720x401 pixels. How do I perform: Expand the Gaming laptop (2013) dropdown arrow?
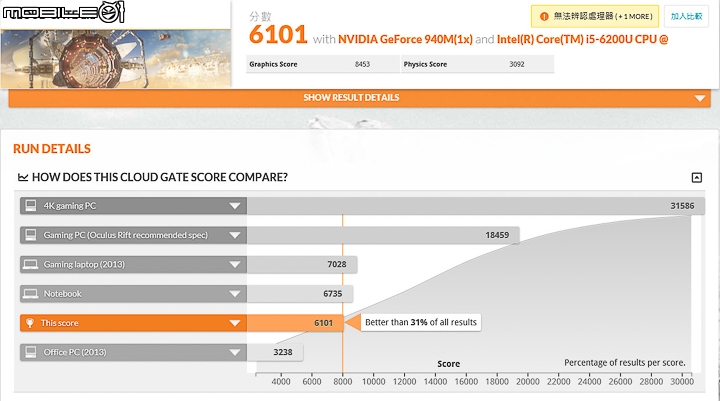235,265
